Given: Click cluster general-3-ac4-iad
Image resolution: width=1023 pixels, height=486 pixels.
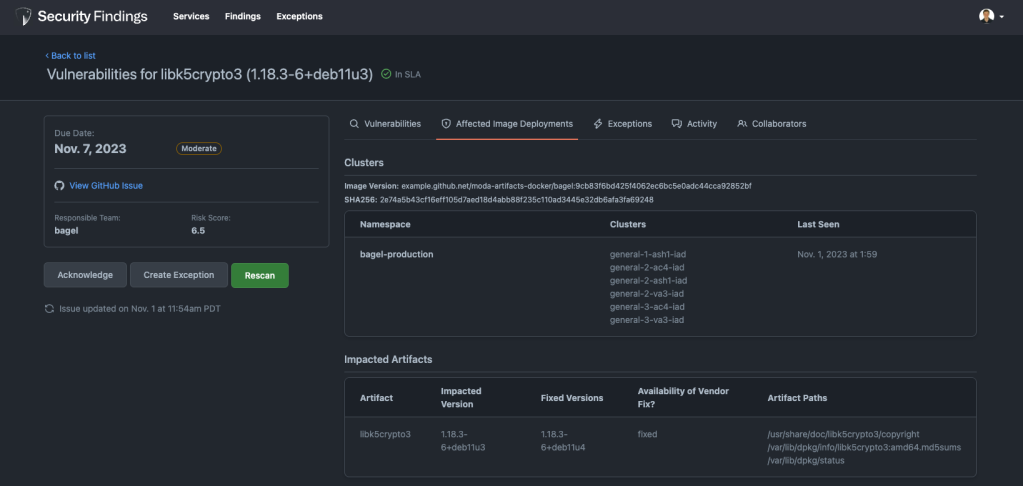Looking at the screenshot, I should tap(647, 307).
